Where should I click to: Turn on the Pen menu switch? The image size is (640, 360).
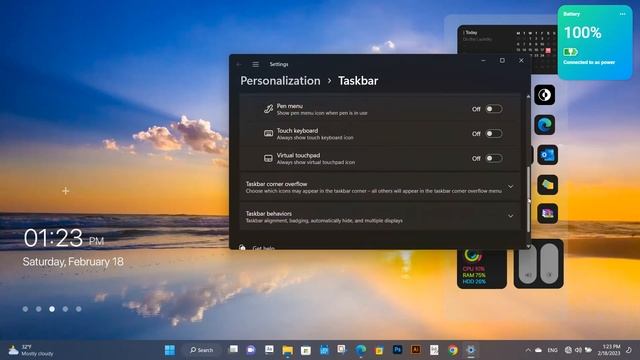tap(493, 109)
